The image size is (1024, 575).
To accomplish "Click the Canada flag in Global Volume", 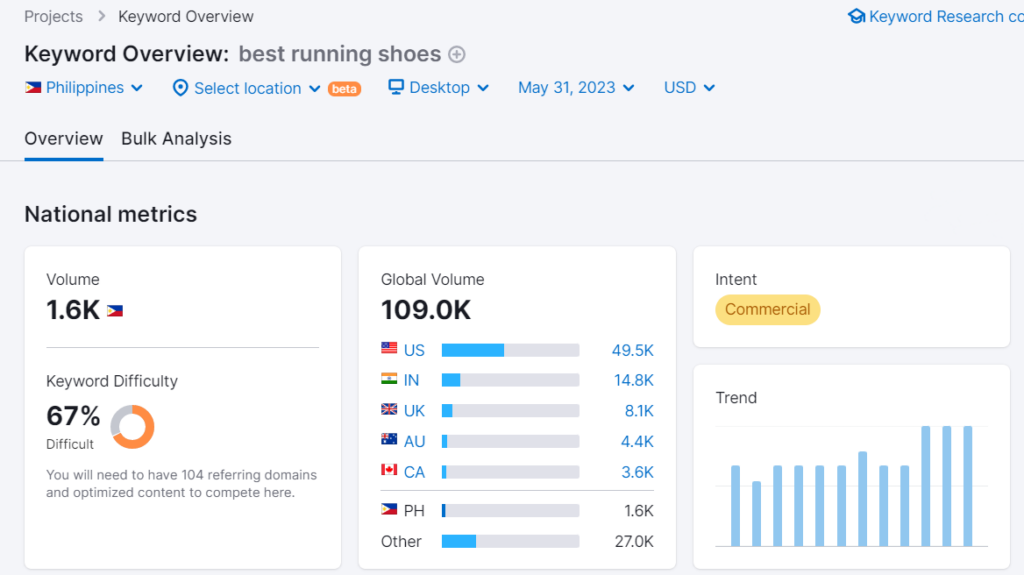I will click(389, 471).
